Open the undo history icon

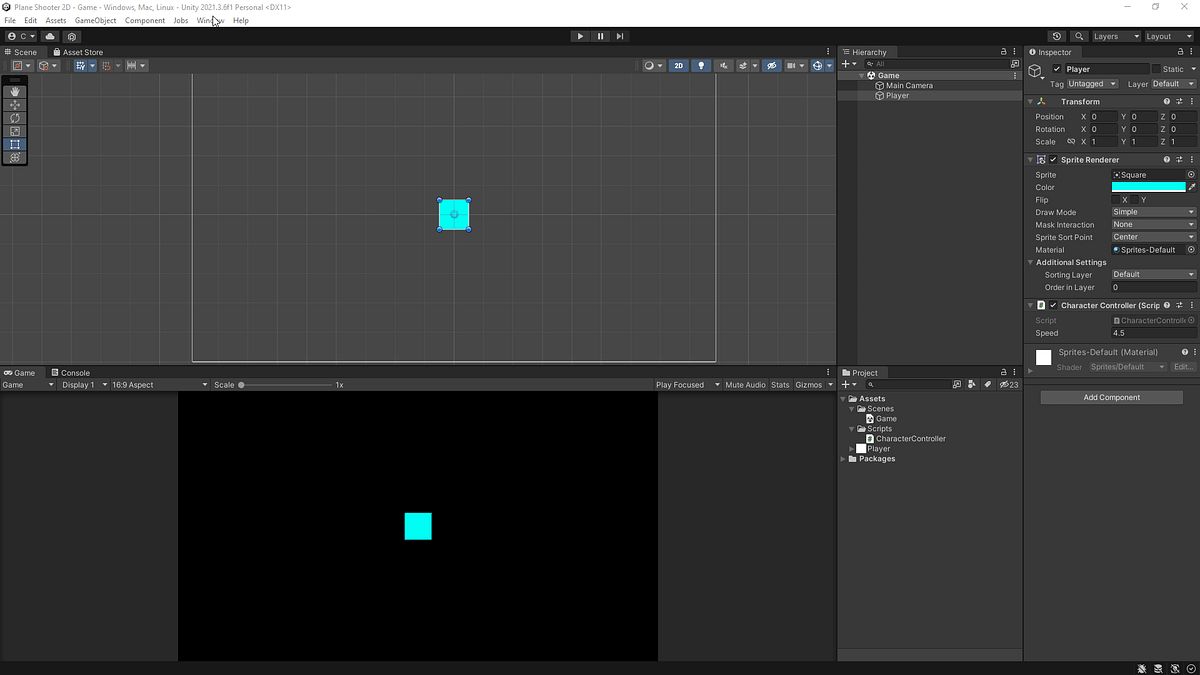pyautogui.click(x=1057, y=36)
